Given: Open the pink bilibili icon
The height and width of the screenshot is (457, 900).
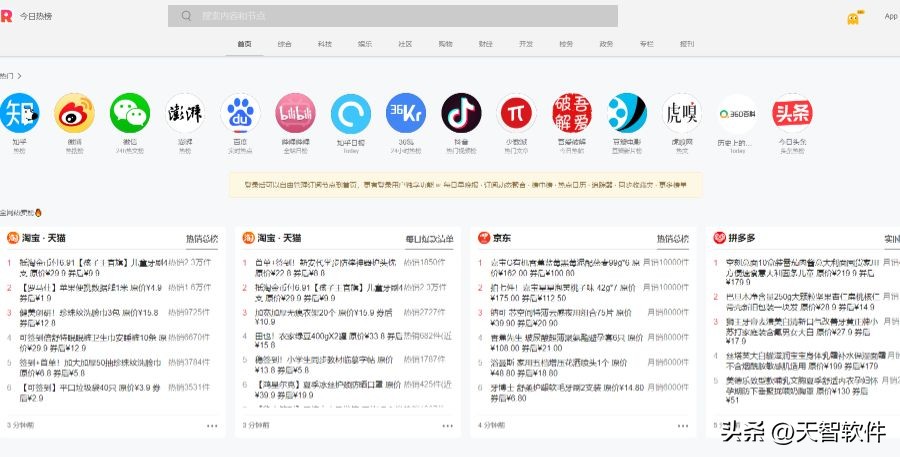Looking at the screenshot, I should pyautogui.click(x=296, y=113).
